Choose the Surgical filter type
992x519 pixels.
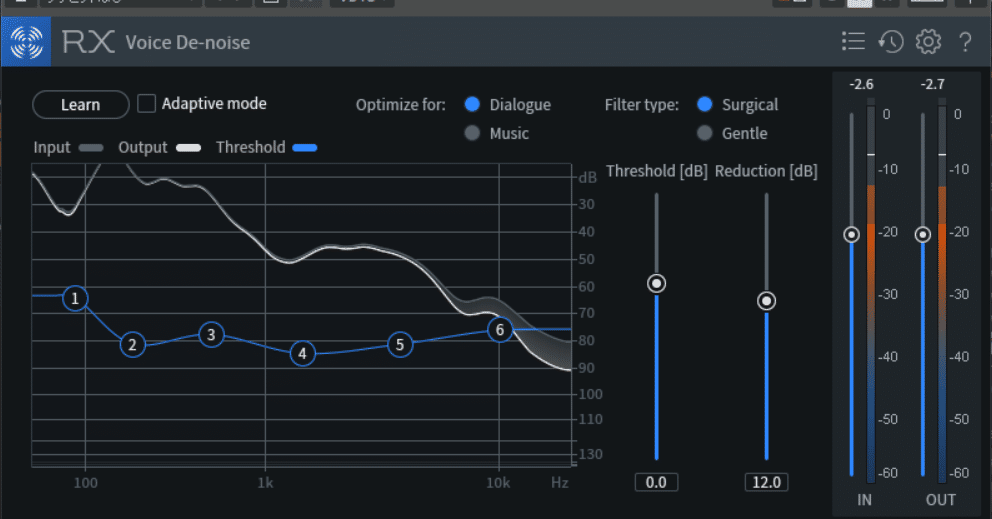(x=705, y=104)
